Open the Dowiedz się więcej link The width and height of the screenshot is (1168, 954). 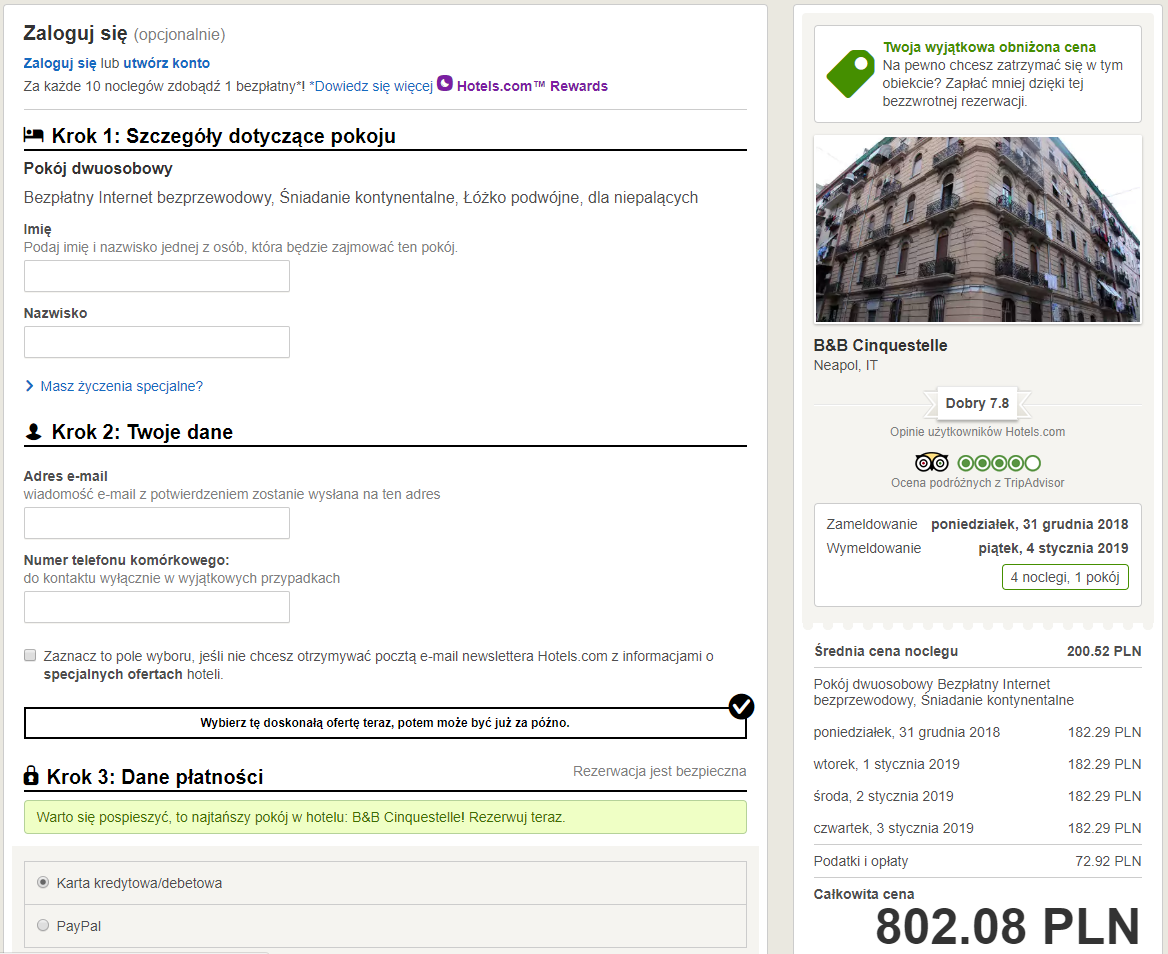371,86
